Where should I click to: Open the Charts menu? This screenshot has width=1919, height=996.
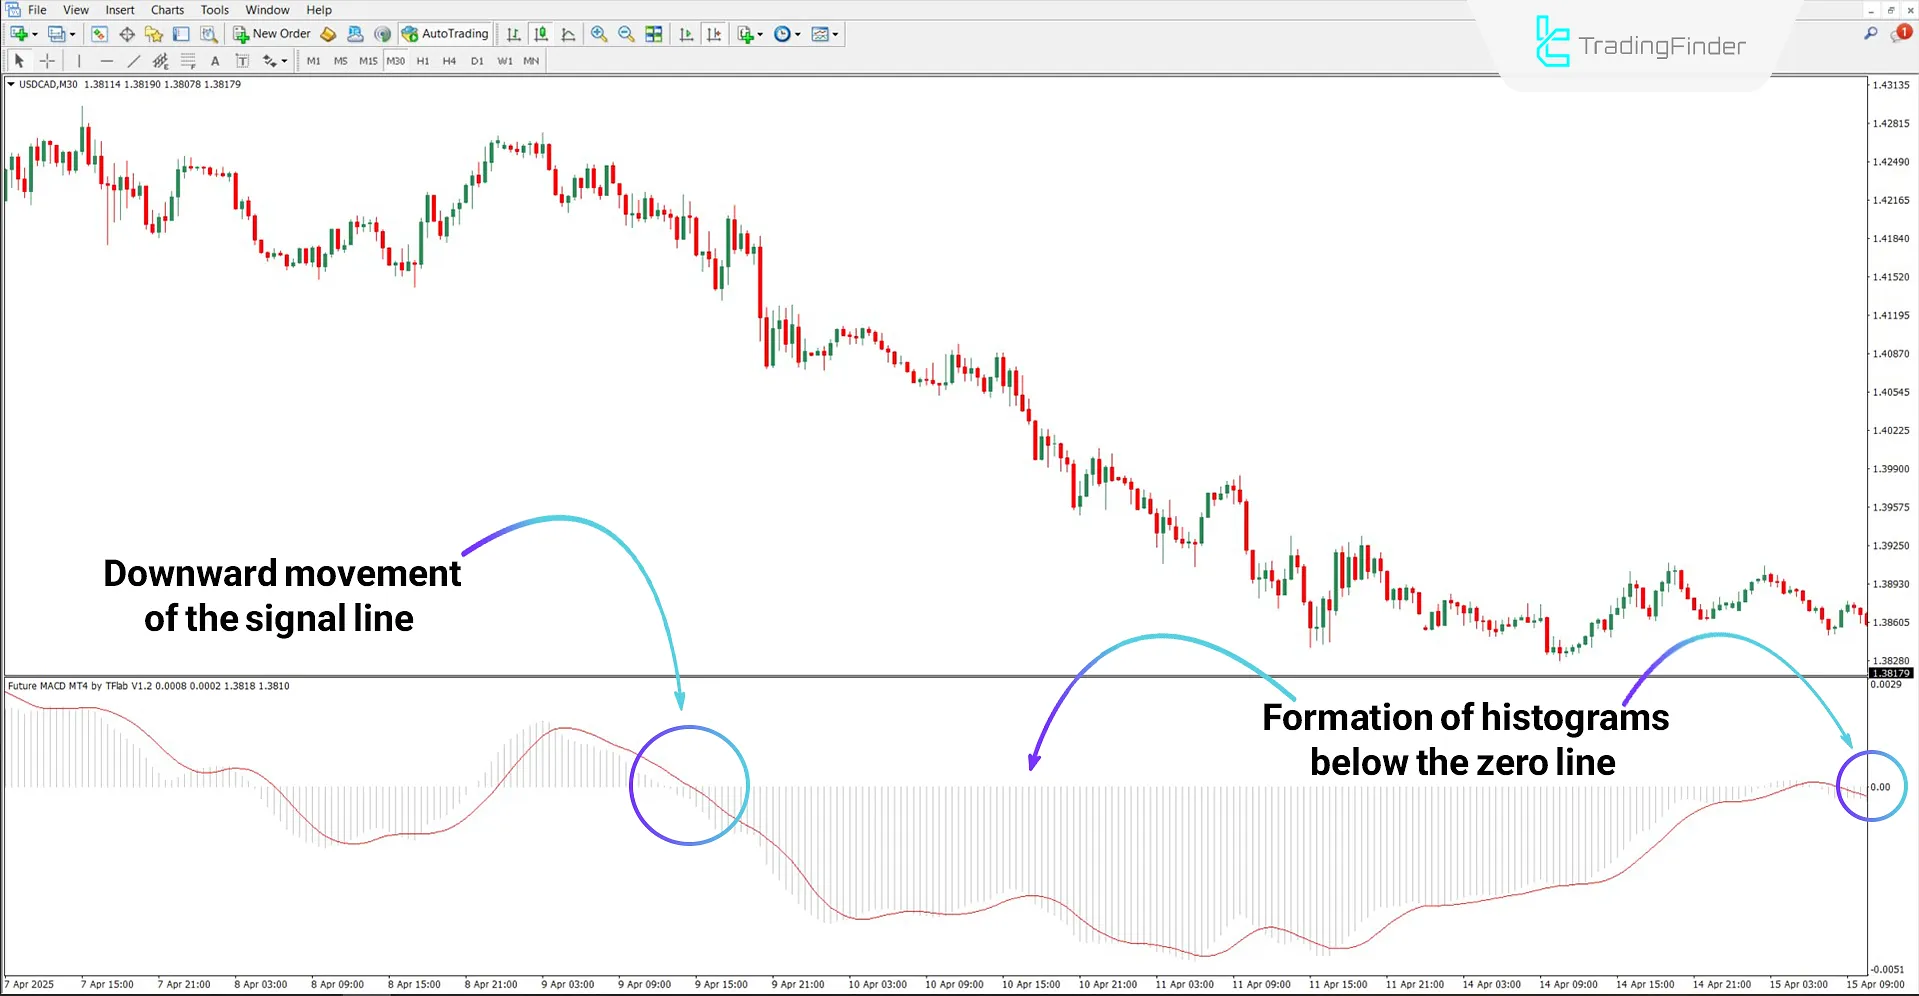[166, 9]
